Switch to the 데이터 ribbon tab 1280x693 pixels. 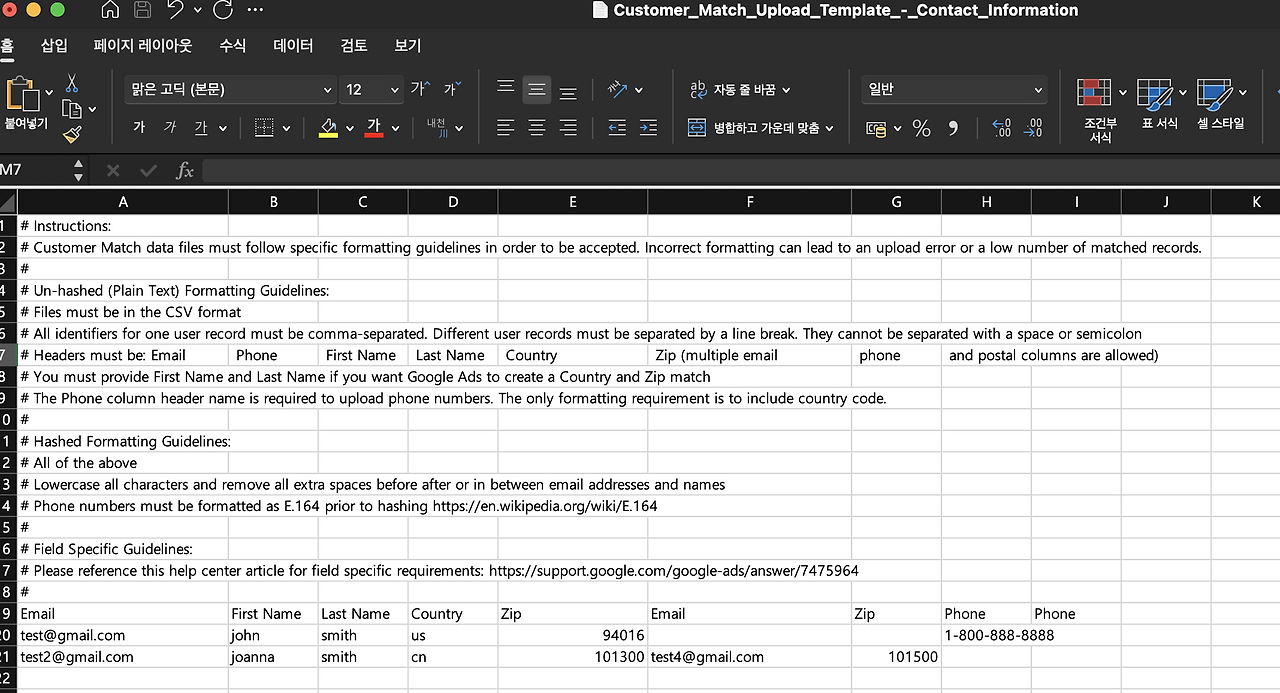[292, 45]
